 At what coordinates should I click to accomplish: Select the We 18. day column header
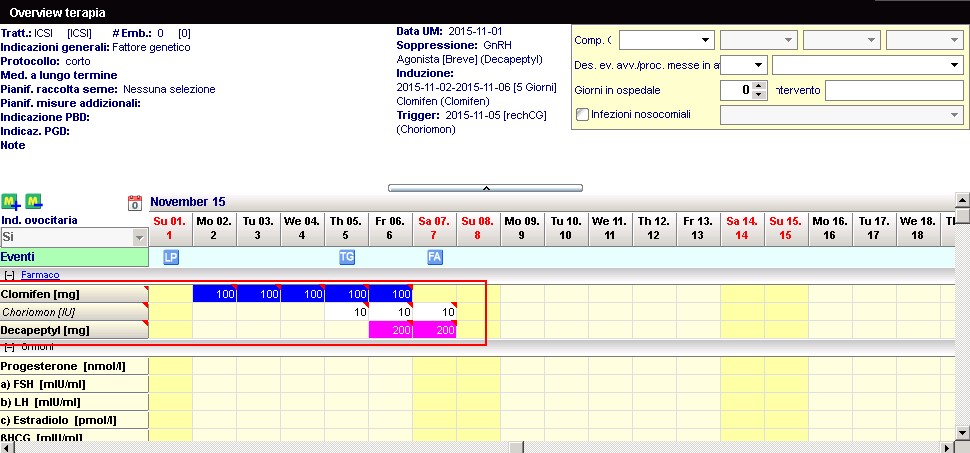[x=918, y=228]
